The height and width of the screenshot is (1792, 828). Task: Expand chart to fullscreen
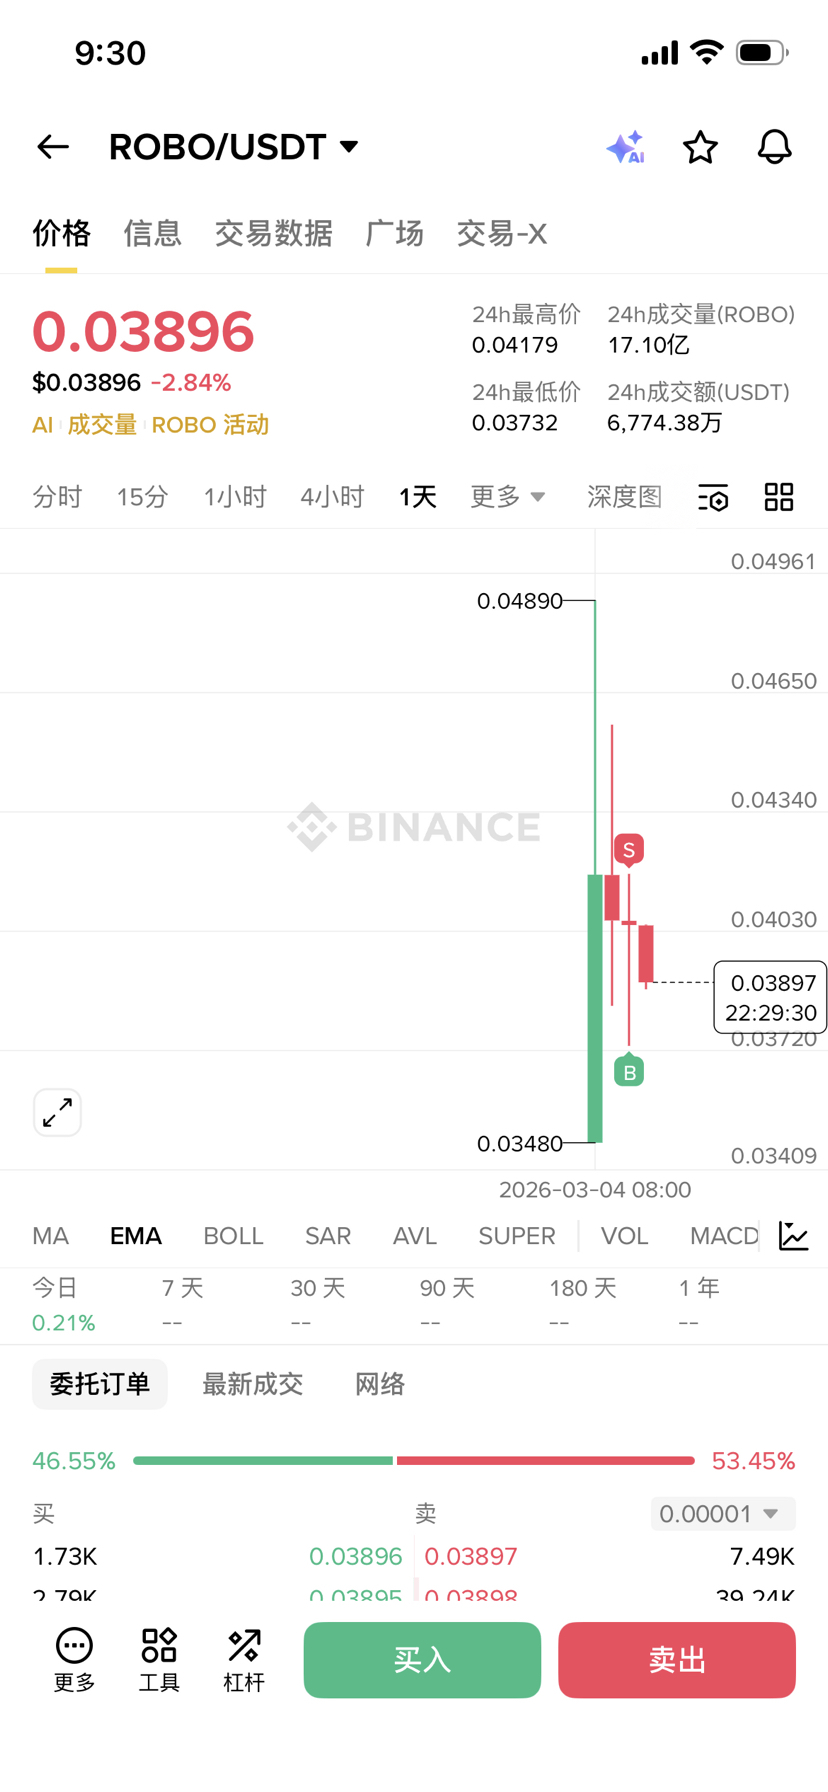[58, 1112]
